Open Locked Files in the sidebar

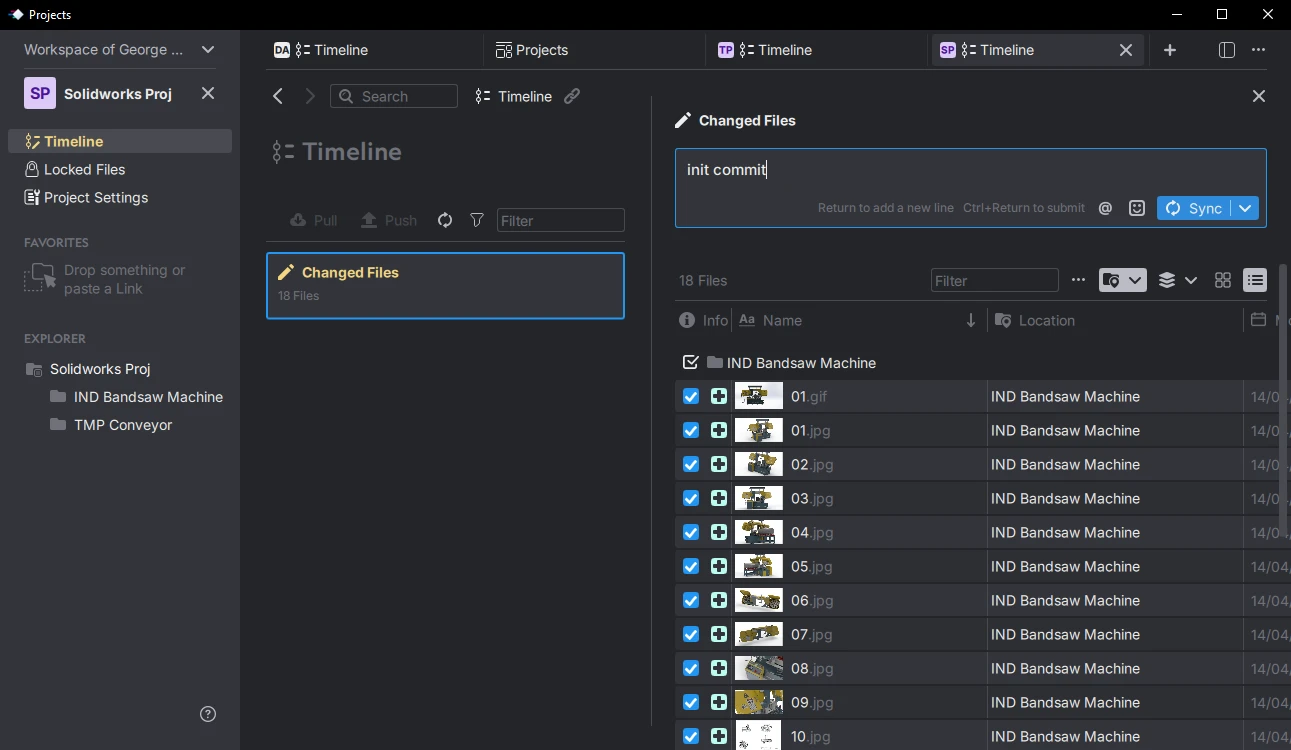pyautogui.click(x=120, y=169)
